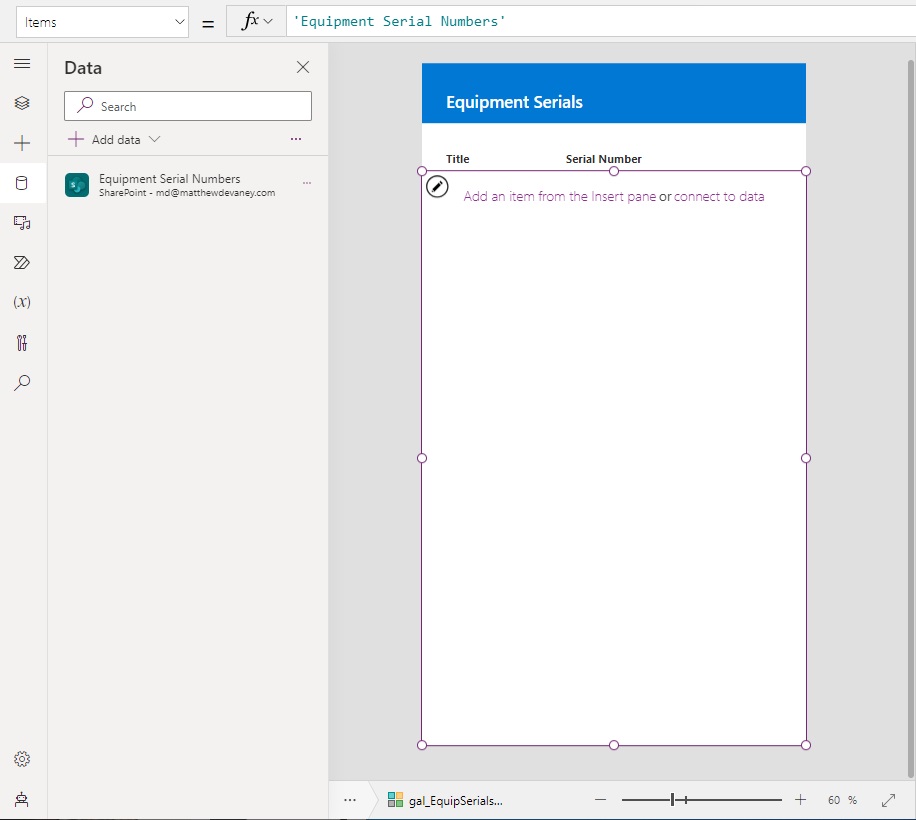Expand the fx formula bar dropdown

click(266, 21)
